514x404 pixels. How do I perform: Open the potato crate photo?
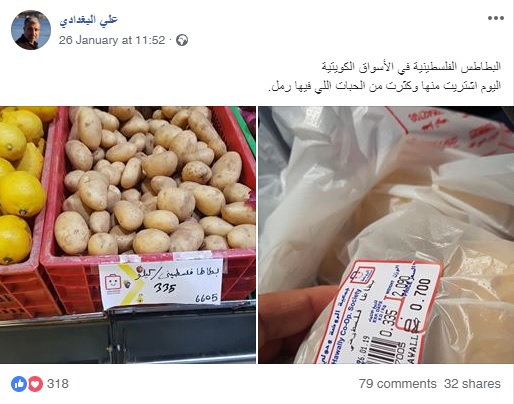[128, 235]
